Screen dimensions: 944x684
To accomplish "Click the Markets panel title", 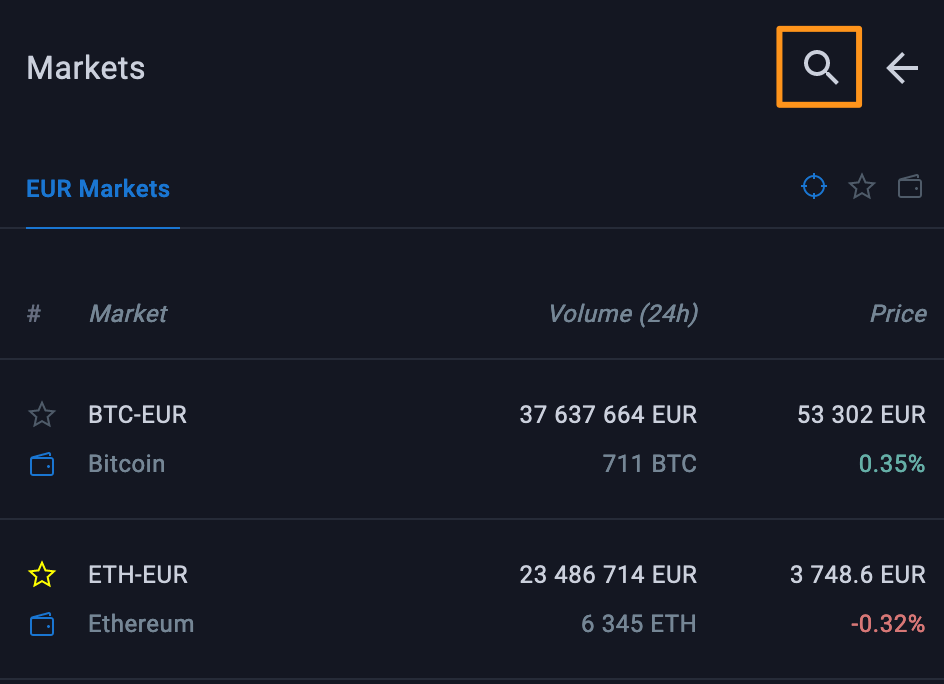I will pos(86,68).
